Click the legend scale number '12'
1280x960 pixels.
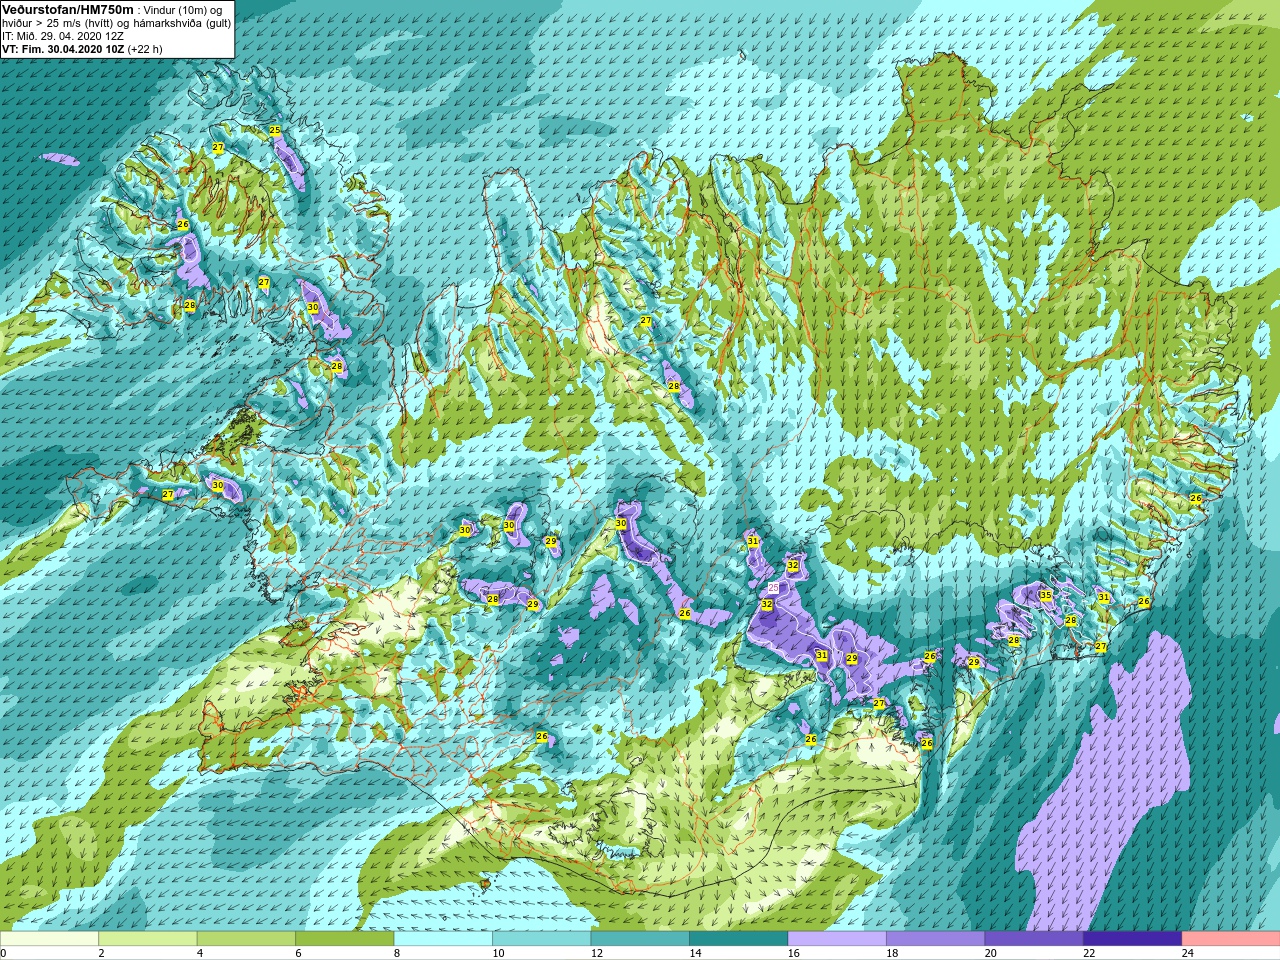click(x=597, y=953)
